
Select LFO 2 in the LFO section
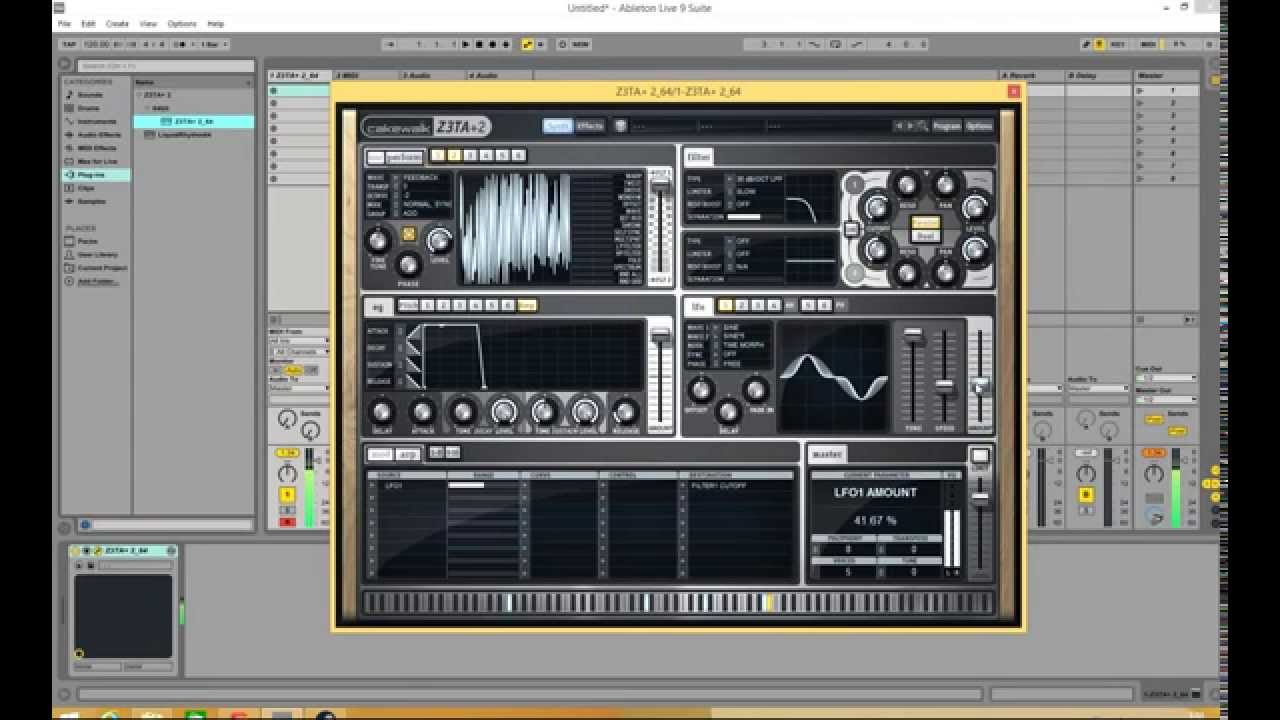coord(742,305)
